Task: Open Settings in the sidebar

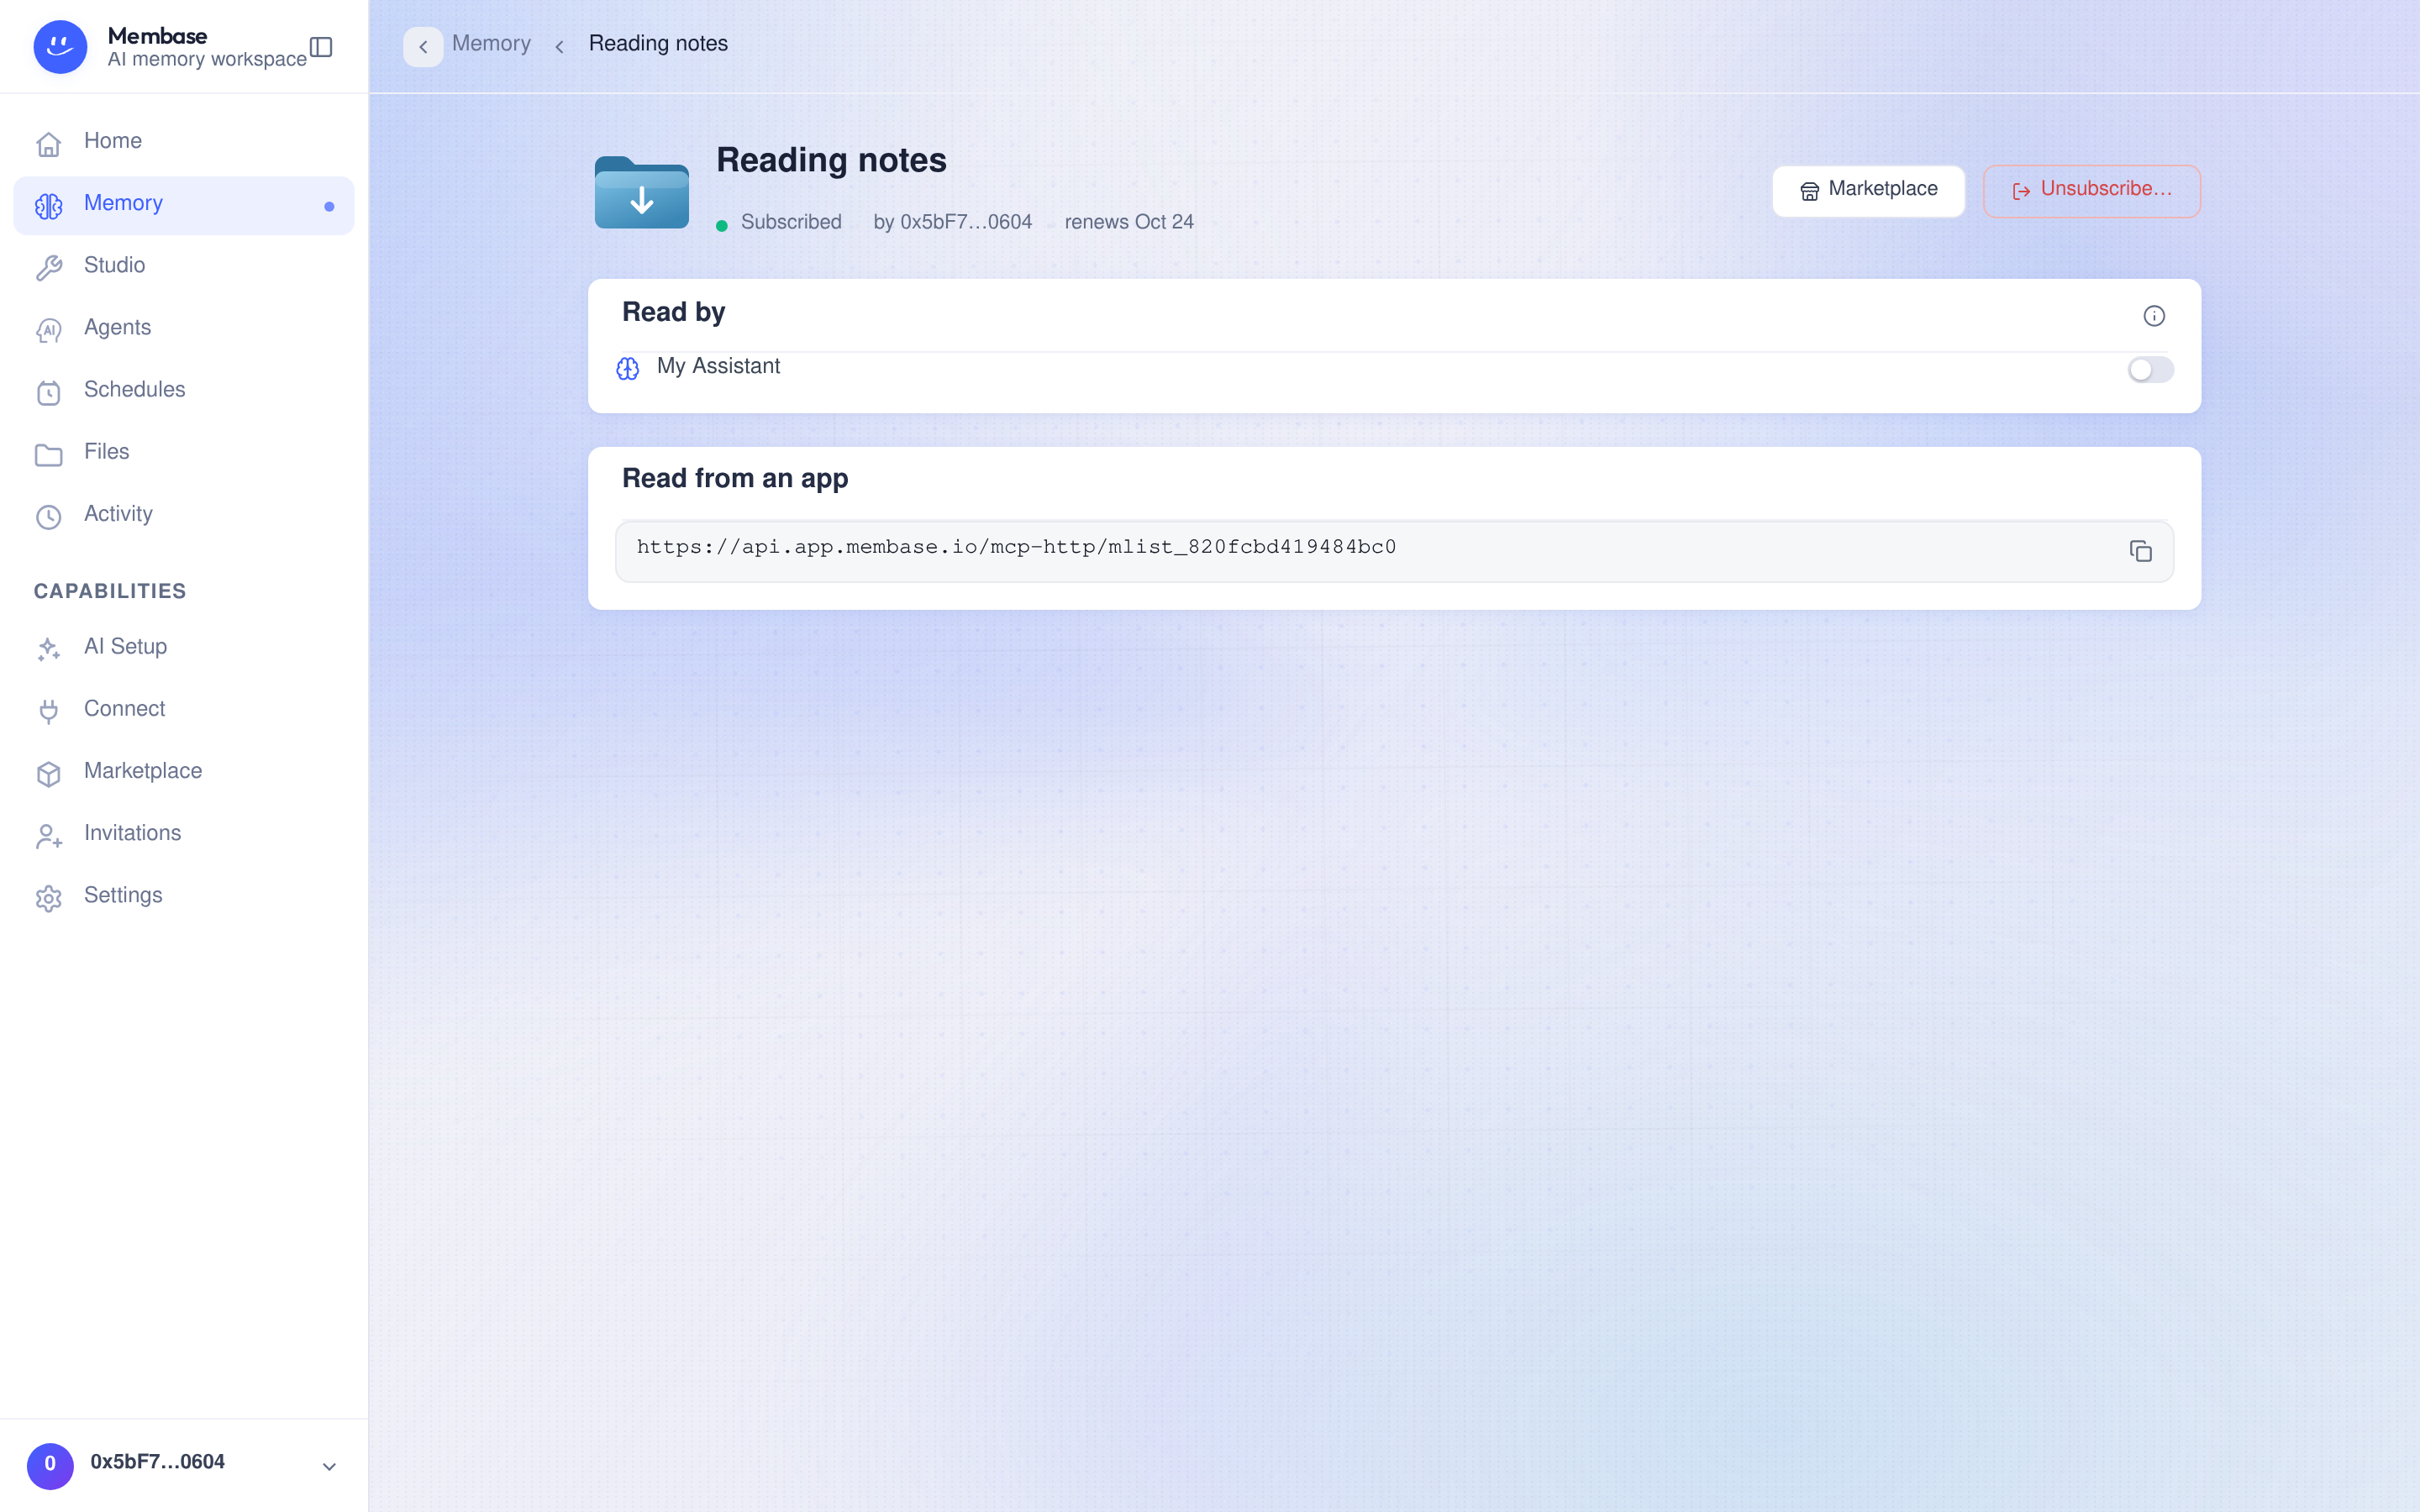Action: 184,896
